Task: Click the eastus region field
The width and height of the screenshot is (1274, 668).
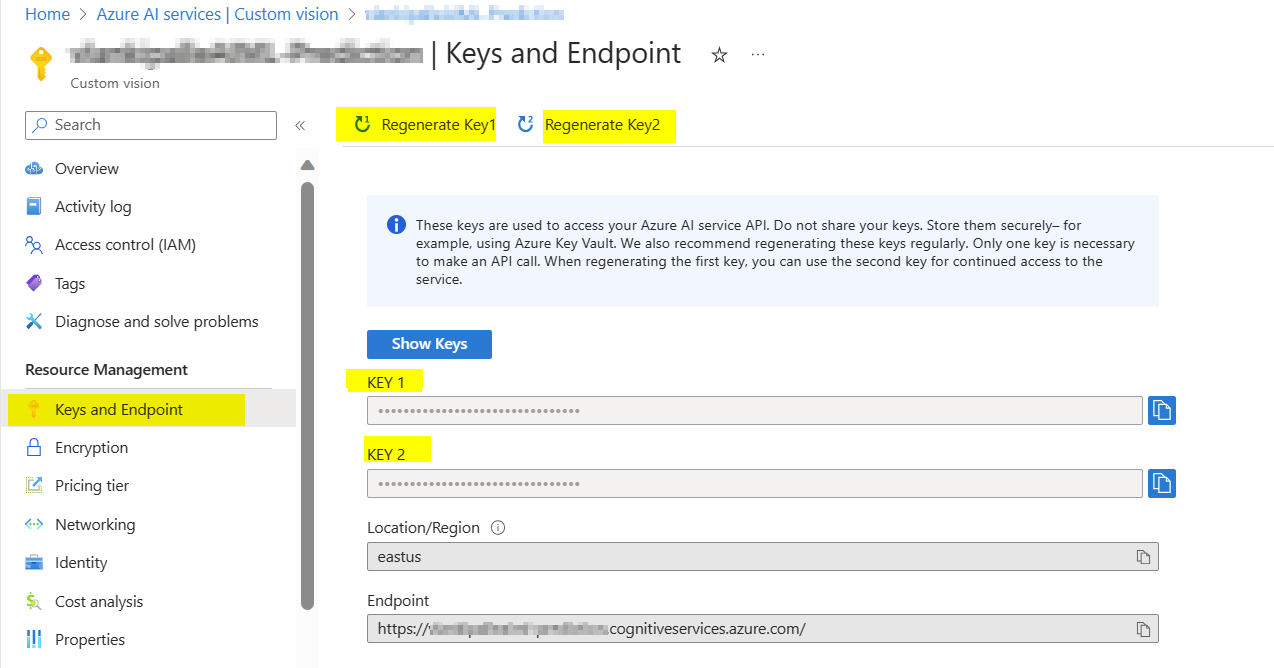Action: coord(763,557)
